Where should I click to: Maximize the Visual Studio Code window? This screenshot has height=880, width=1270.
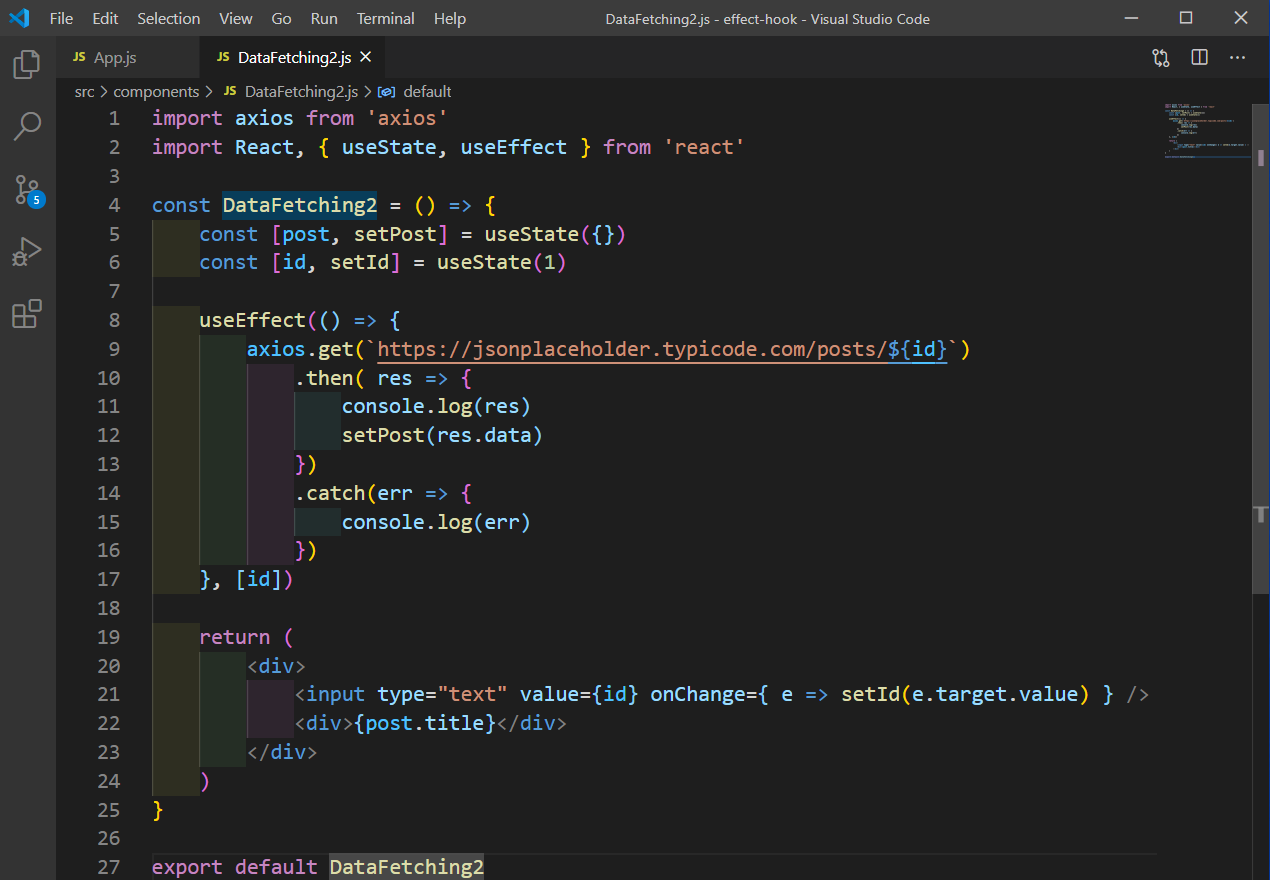pos(1186,18)
